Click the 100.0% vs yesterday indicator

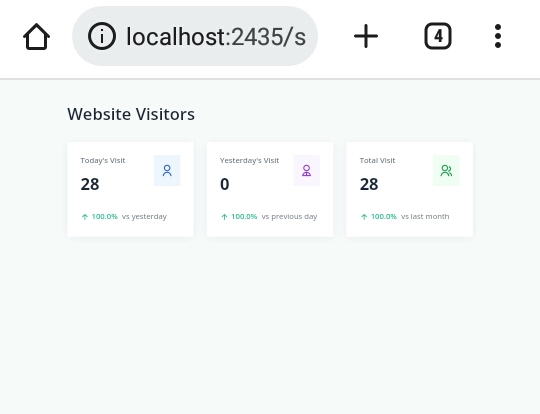point(124,217)
